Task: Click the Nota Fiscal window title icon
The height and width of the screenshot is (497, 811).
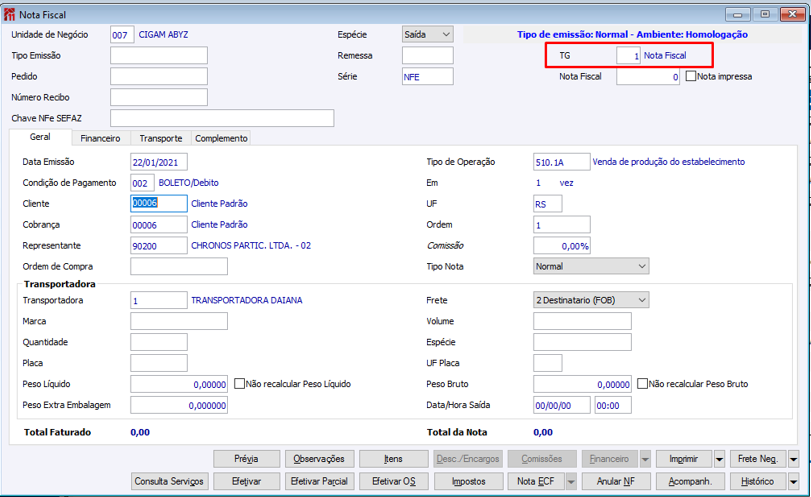Action: [9, 14]
